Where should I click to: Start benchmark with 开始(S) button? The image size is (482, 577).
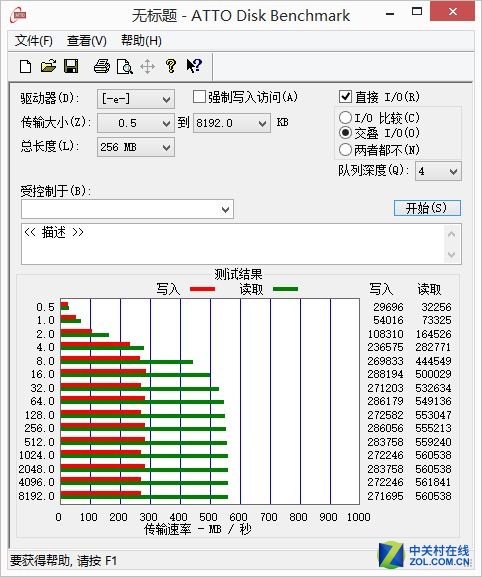click(427, 208)
